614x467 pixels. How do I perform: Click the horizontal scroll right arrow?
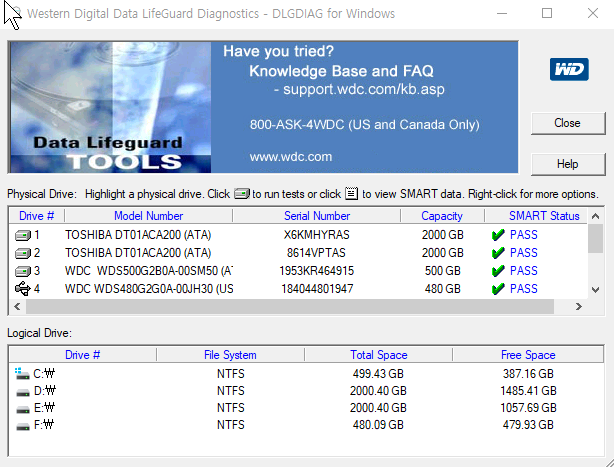(x=579, y=307)
